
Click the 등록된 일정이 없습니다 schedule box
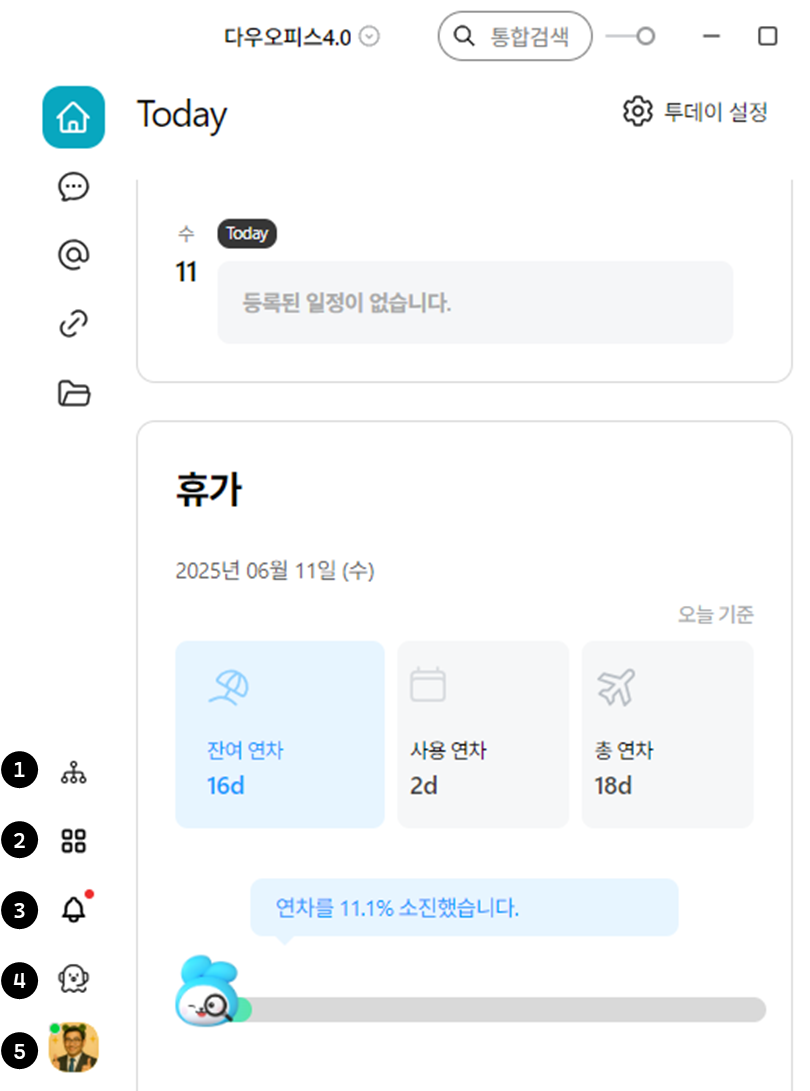(475, 303)
